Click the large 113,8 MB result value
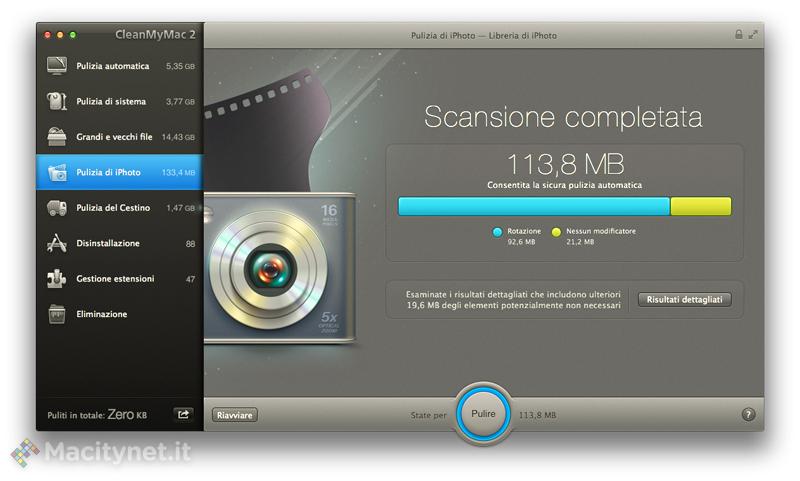This screenshot has width=800, height=481. coord(565,164)
